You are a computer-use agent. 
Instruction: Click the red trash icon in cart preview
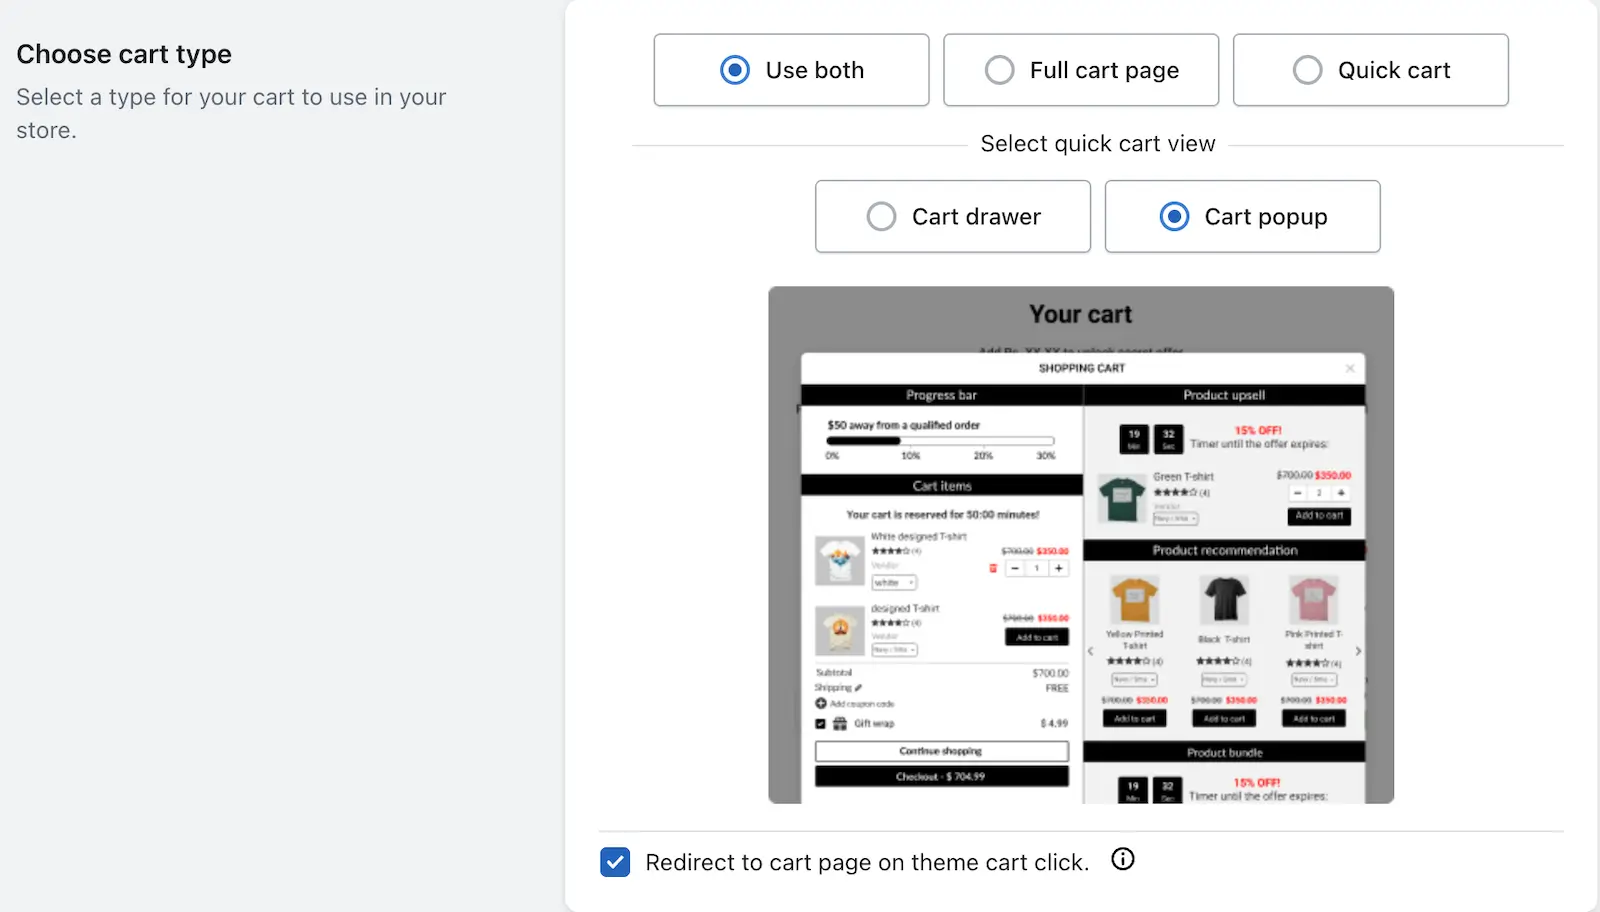coord(993,568)
